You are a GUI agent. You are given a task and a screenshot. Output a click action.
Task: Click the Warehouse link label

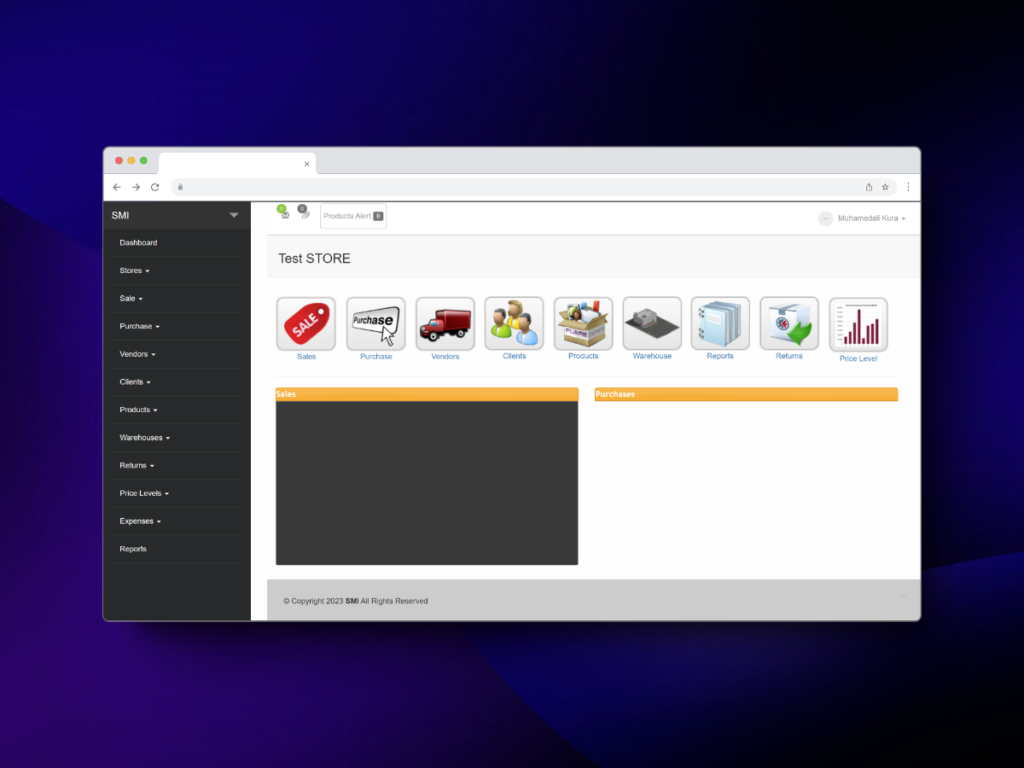tap(652, 356)
